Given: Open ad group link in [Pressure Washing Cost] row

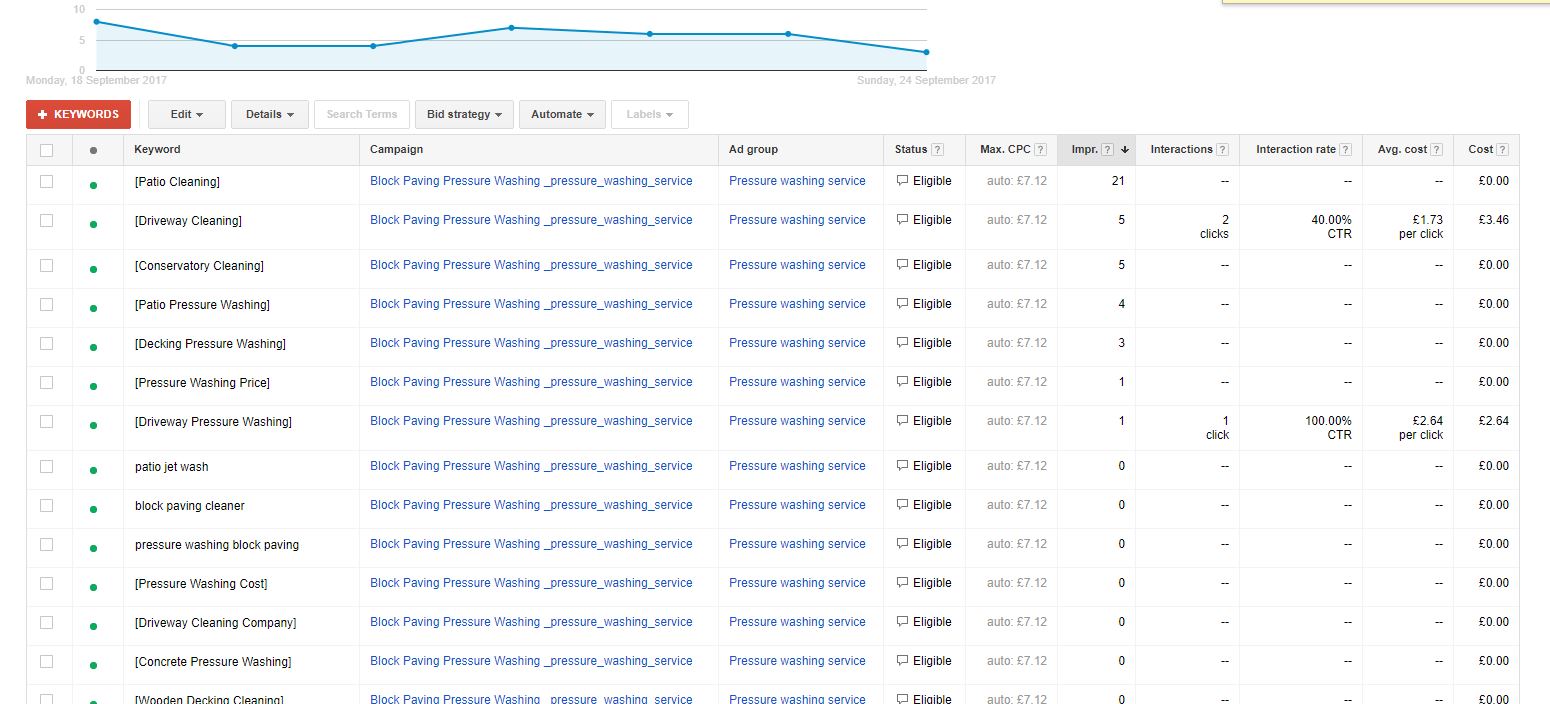Looking at the screenshot, I should point(797,583).
